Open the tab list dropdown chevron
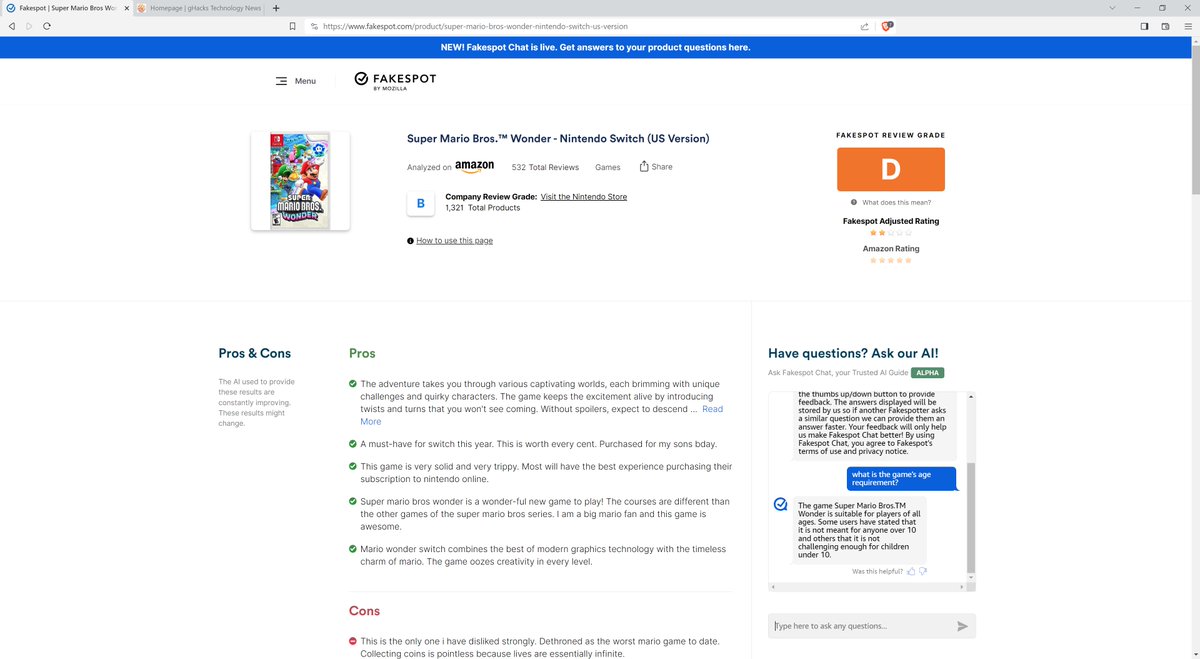The height and width of the screenshot is (659, 1200). pyautogui.click(x=1112, y=8)
